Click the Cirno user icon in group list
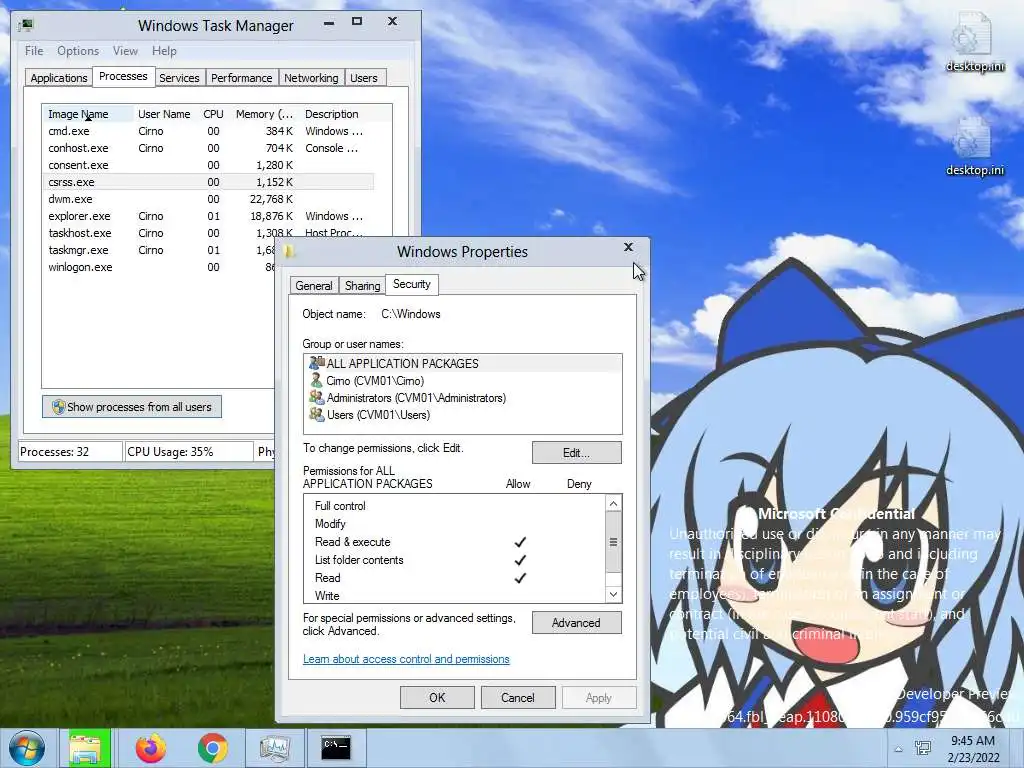 point(317,380)
